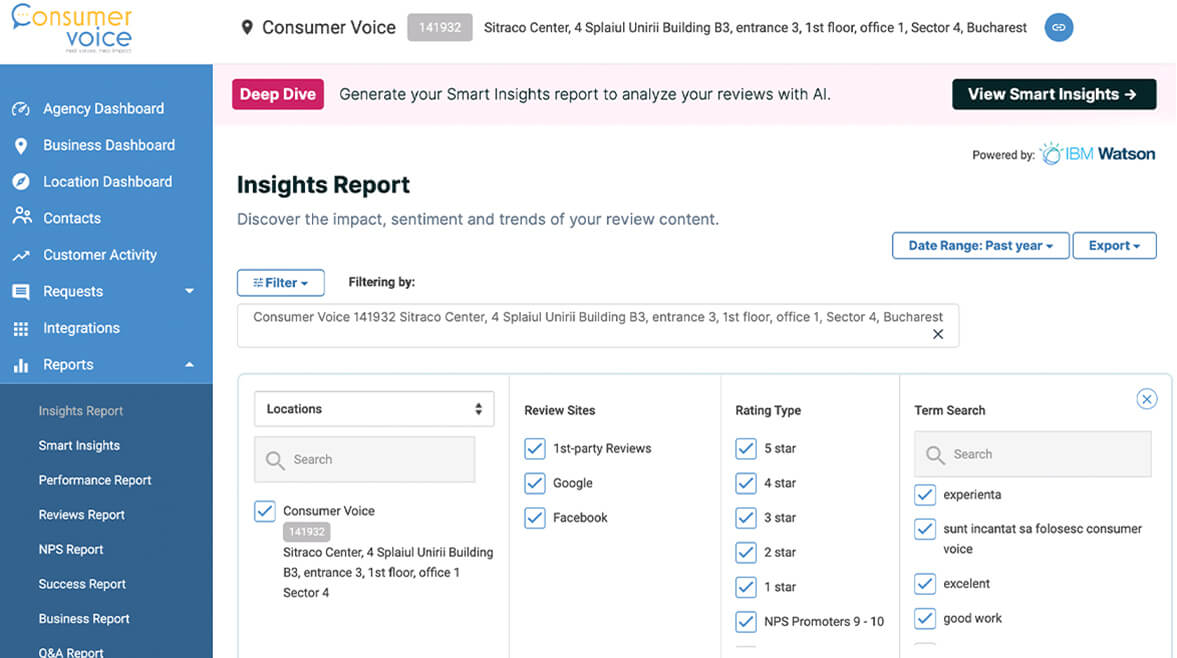Screen dimensions: 1177x658
Task: Open Smart Insights in sidebar
Action: point(79,446)
